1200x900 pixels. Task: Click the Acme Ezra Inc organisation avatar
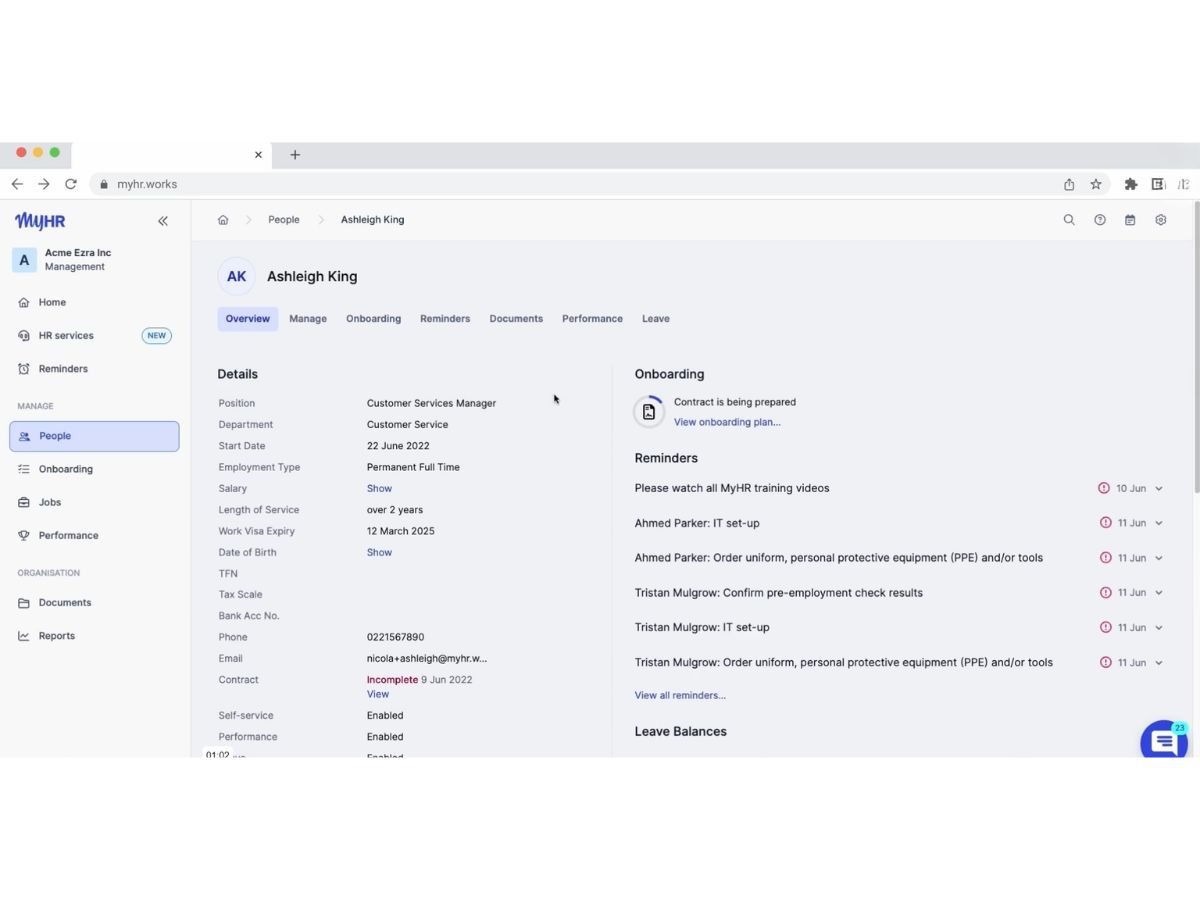click(25, 260)
